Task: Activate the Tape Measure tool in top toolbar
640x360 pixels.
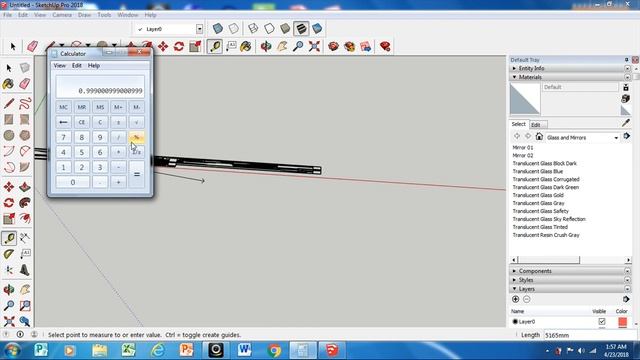Action: pyautogui.click(x=215, y=47)
